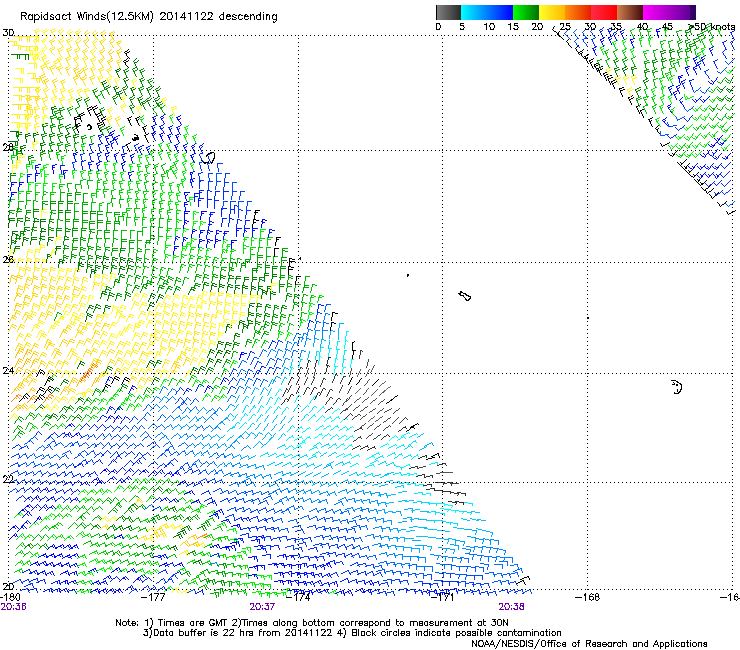The height and width of the screenshot is (650, 740).
Task: Choose the magenta 40–45 knot legend swatch
Action: [656, 12]
